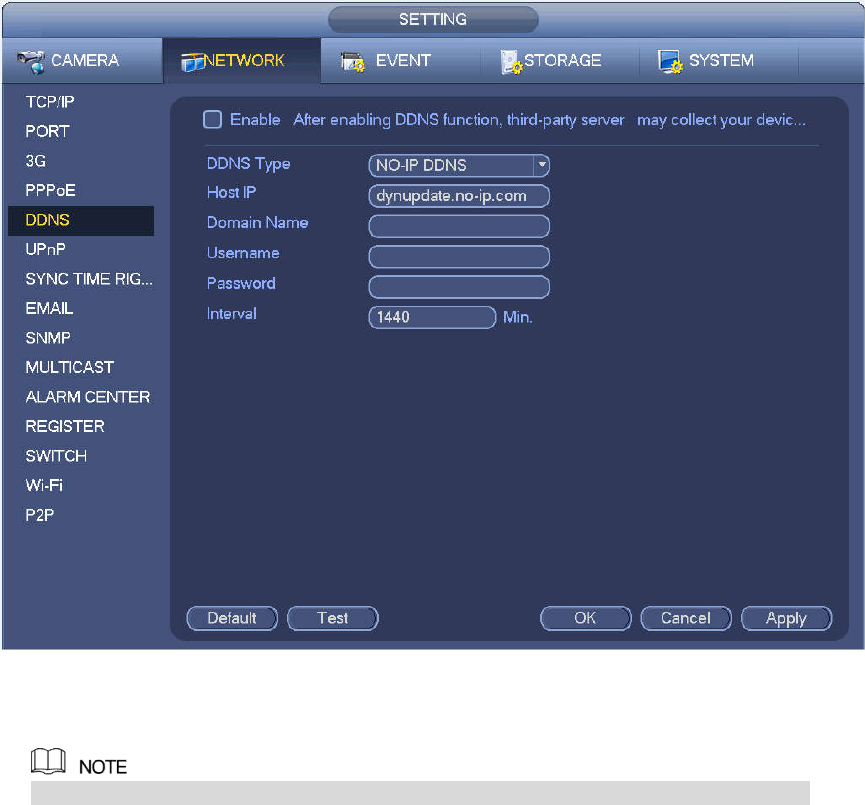Click the CAMERA tab camera icon
The width and height of the screenshot is (865, 805).
pyautogui.click(x=31, y=61)
